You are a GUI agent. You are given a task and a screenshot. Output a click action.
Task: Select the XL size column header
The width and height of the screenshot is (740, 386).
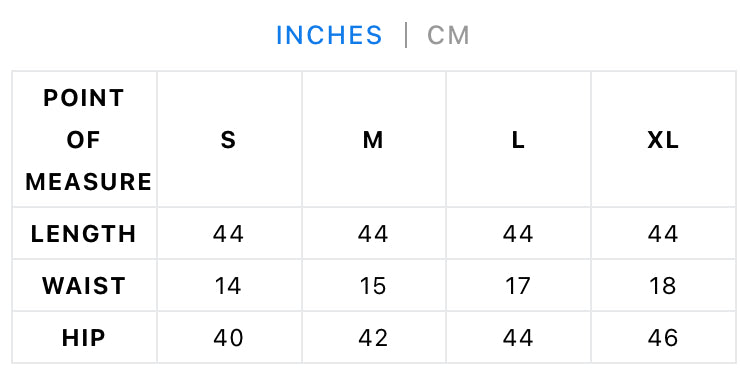(x=663, y=139)
